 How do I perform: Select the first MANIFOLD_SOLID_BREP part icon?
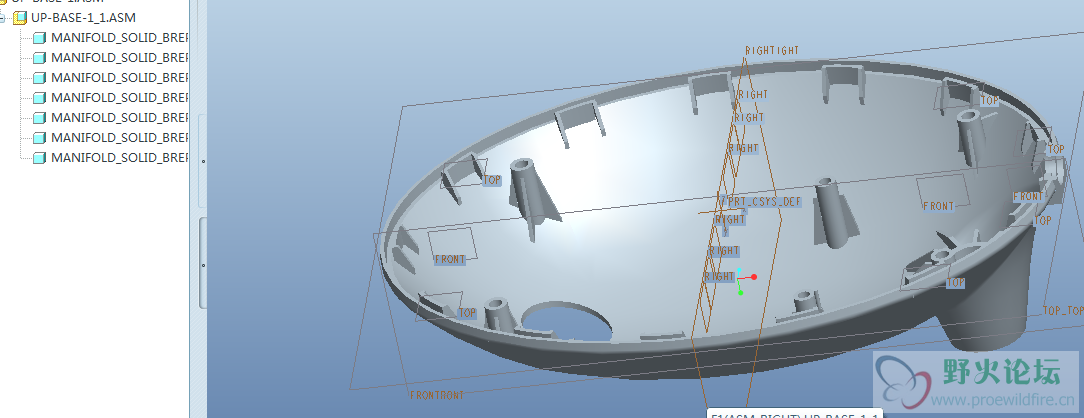[x=39, y=37]
